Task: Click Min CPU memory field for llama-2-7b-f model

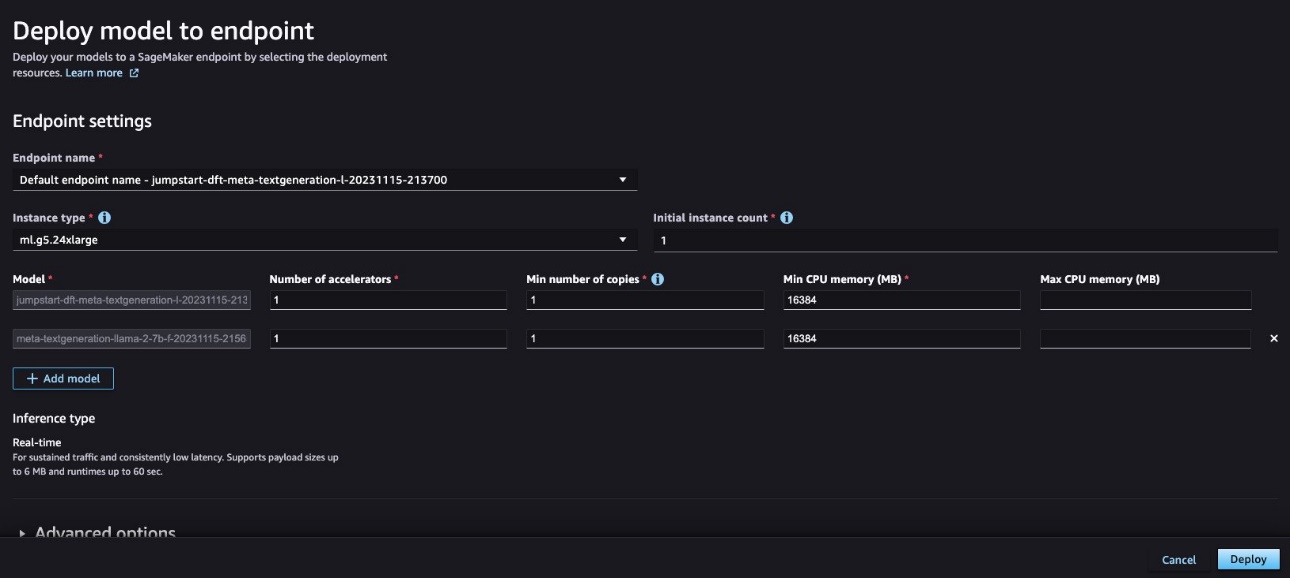Action: coord(902,339)
